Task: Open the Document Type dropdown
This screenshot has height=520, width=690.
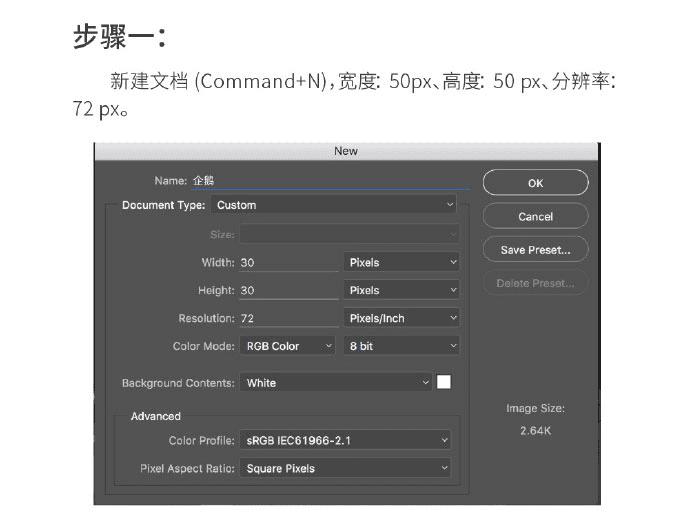Action: (334, 205)
